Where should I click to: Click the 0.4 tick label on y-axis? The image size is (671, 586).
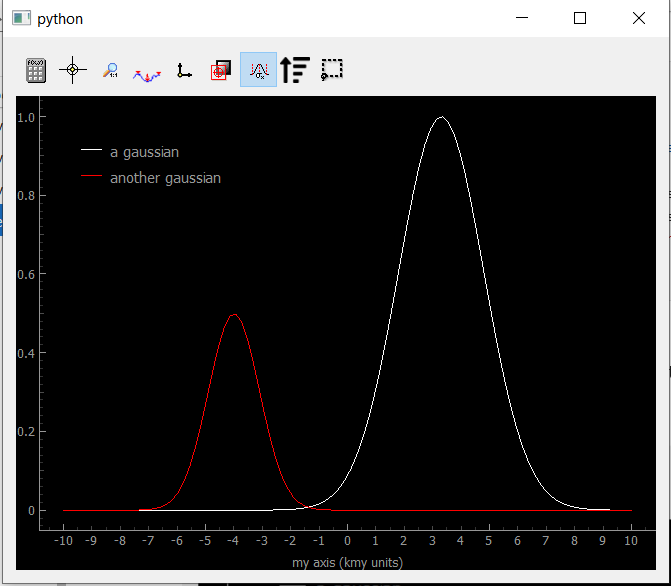[26, 354]
